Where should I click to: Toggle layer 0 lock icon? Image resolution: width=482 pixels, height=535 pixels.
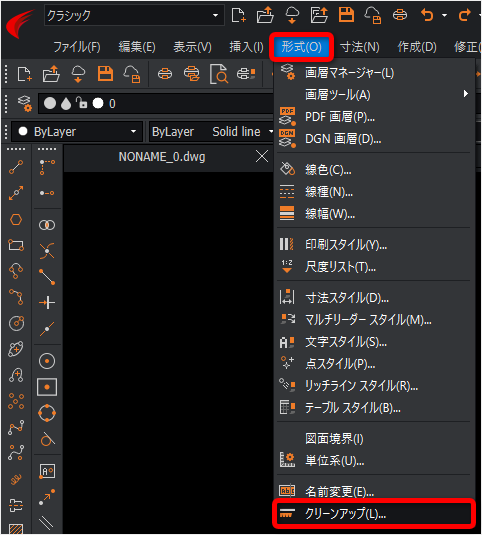81,103
